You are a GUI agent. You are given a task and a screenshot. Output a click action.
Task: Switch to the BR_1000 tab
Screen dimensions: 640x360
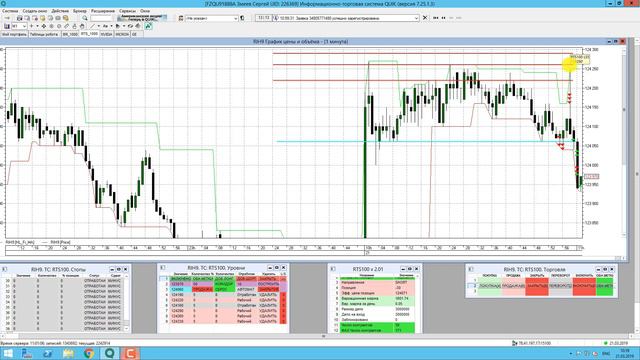pos(70,34)
